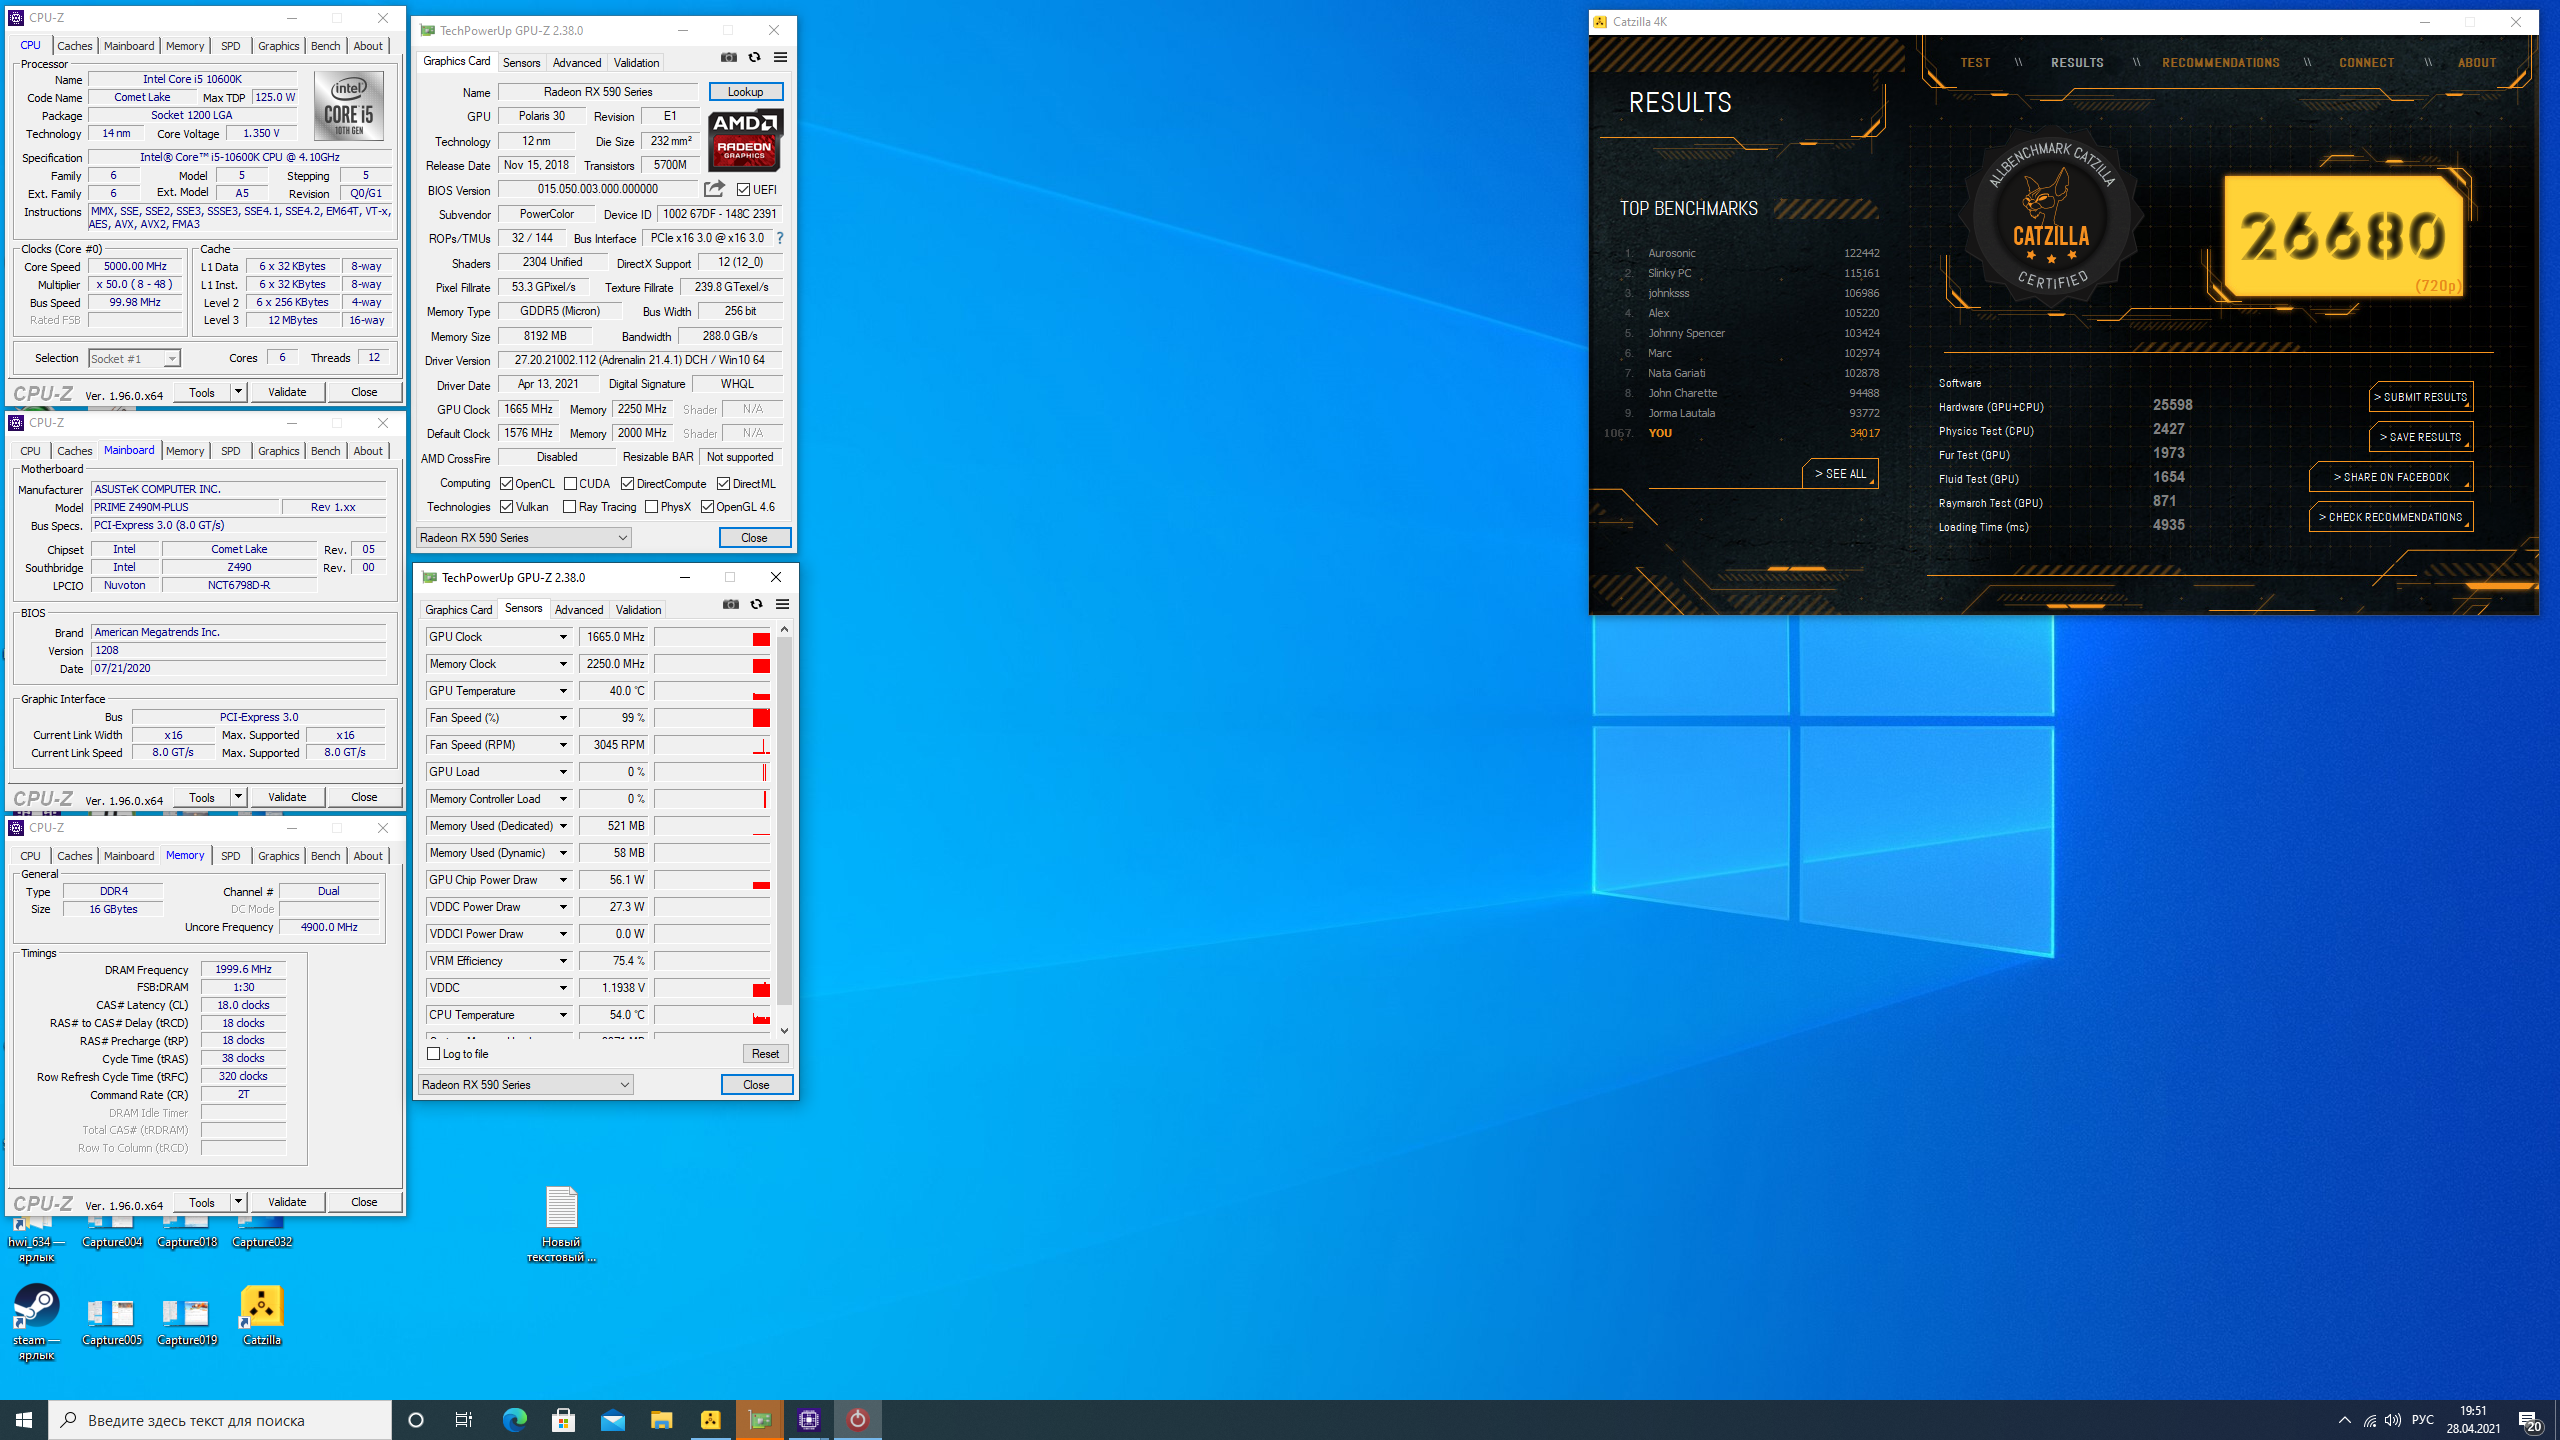This screenshot has width=2560, height=1440.
Task: Click Windows Start button
Action: click(24, 1420)
